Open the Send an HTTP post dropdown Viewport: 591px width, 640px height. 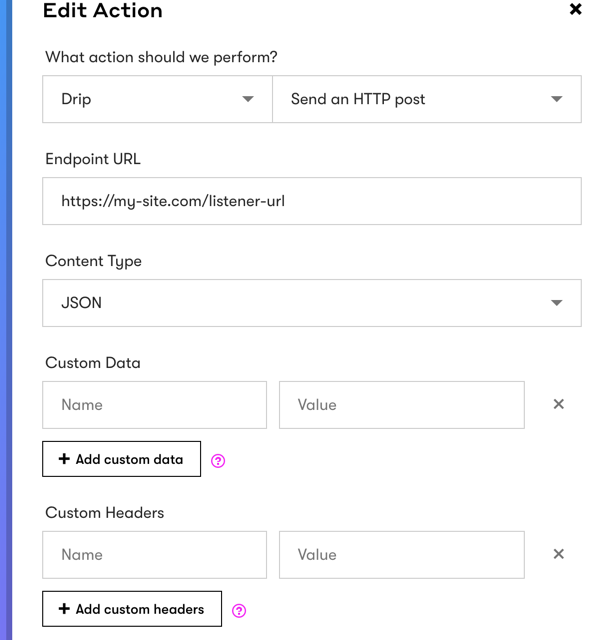(427, 99)
